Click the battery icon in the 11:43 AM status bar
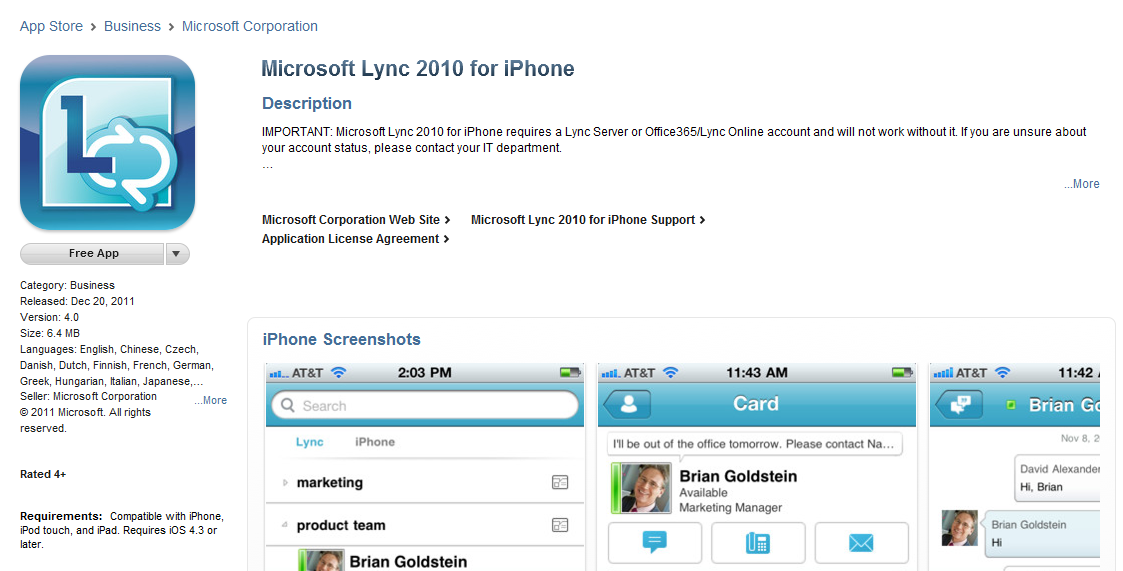The image size is (1123, 571). 902,373
